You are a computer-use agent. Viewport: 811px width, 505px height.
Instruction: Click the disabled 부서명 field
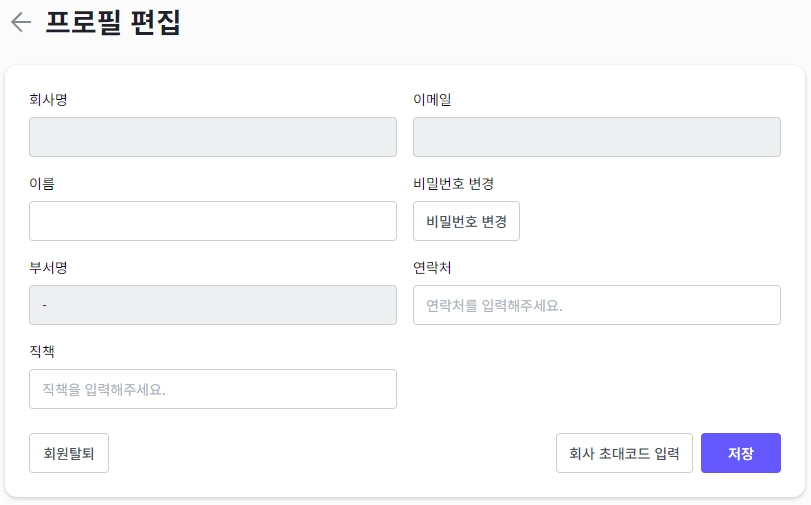pyautogui.click(x=213, y=305)
